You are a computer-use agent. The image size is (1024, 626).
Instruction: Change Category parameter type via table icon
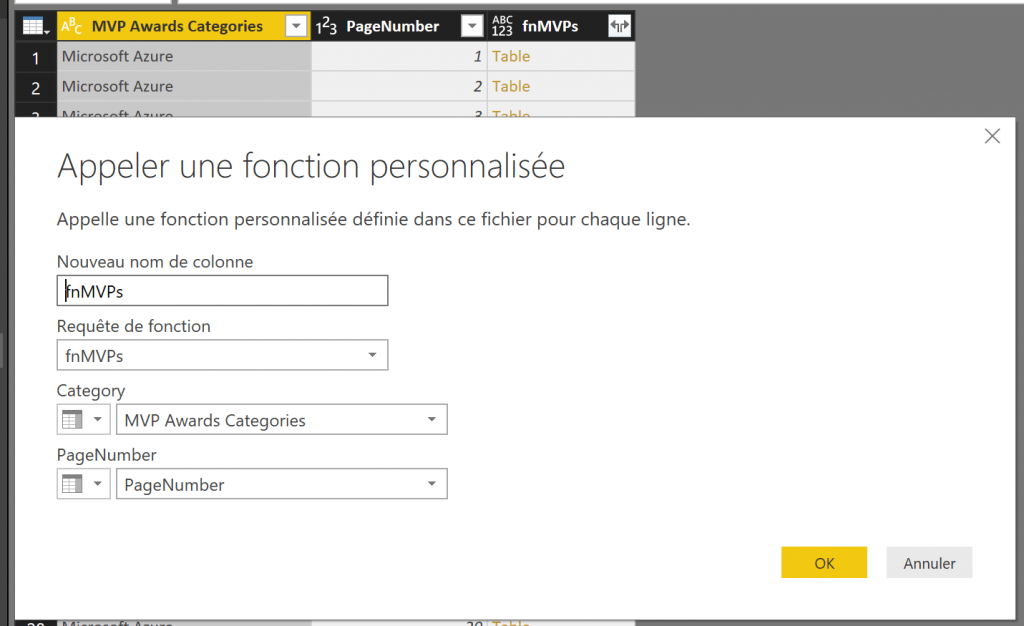[83, 419]
